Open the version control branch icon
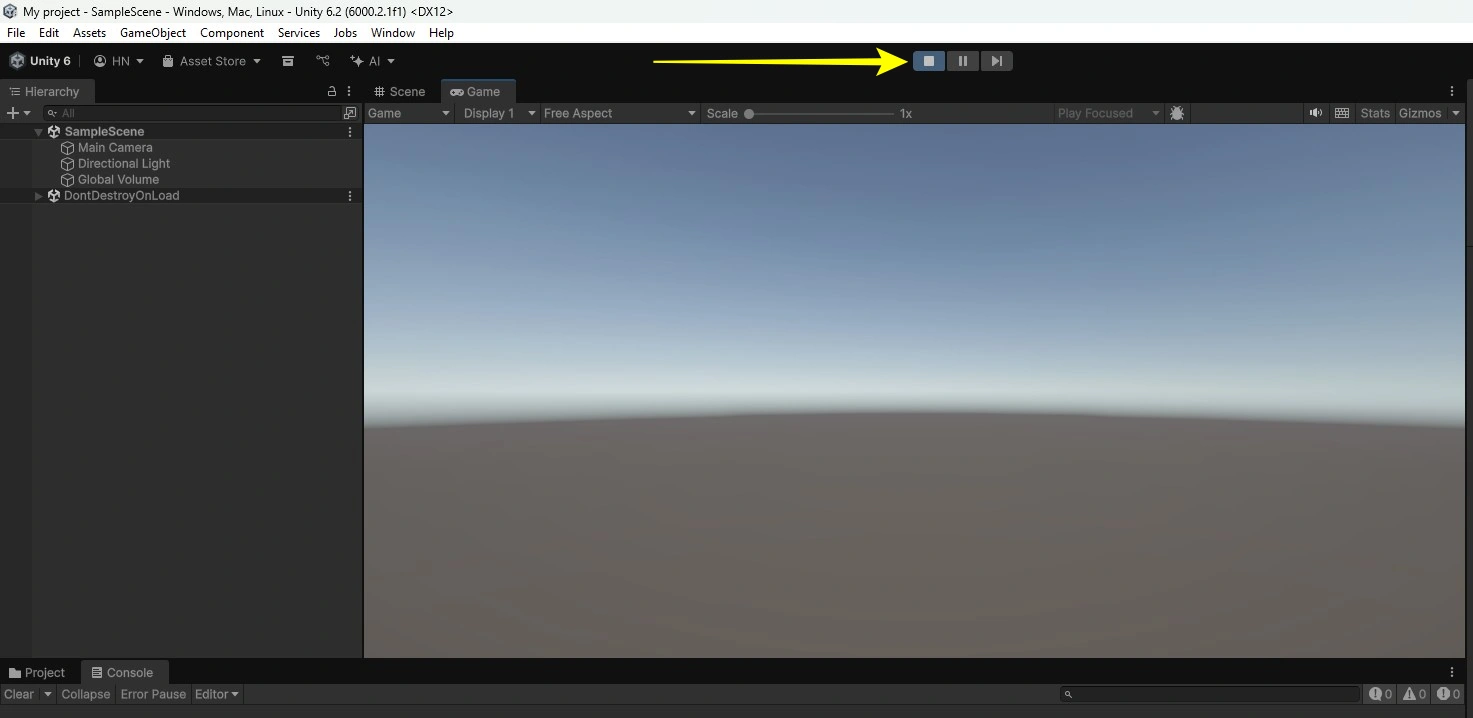The height and width of the screenshot is (718, 1473). 323,61
